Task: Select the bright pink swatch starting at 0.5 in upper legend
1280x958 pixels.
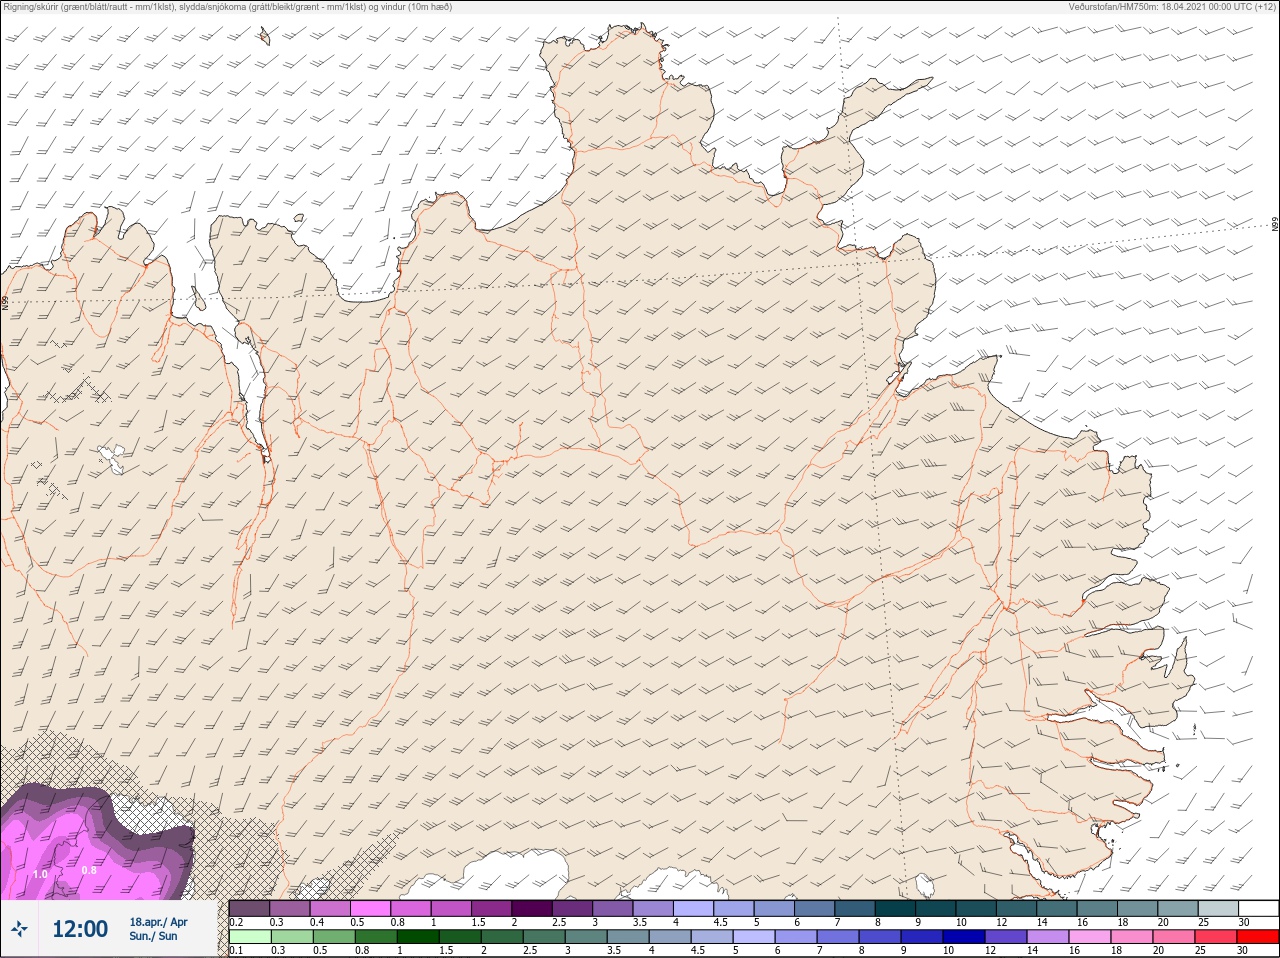Action: pyautogui.click(x=370, y=908)
